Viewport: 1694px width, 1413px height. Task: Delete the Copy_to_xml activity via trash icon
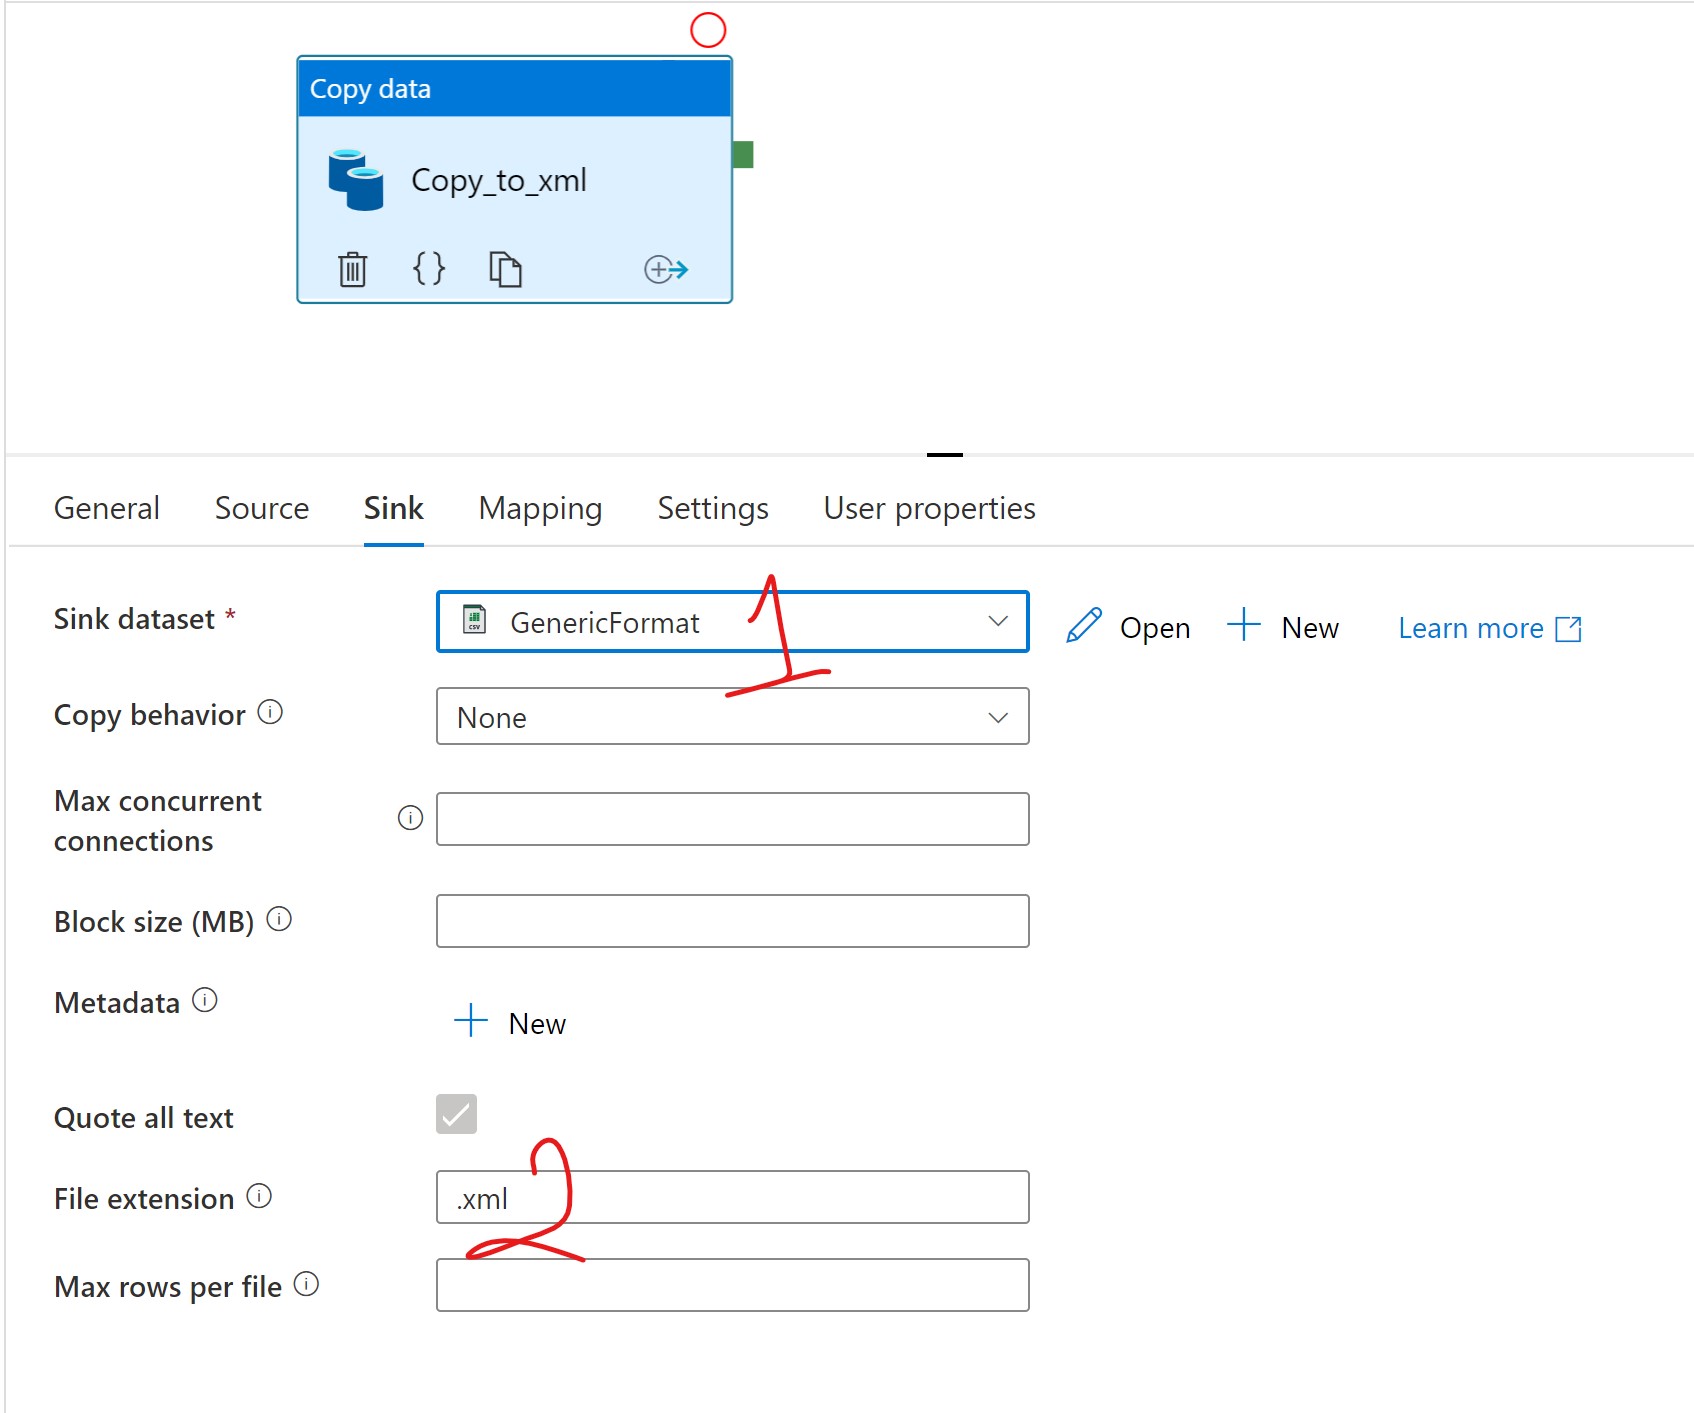click(352, 269)
